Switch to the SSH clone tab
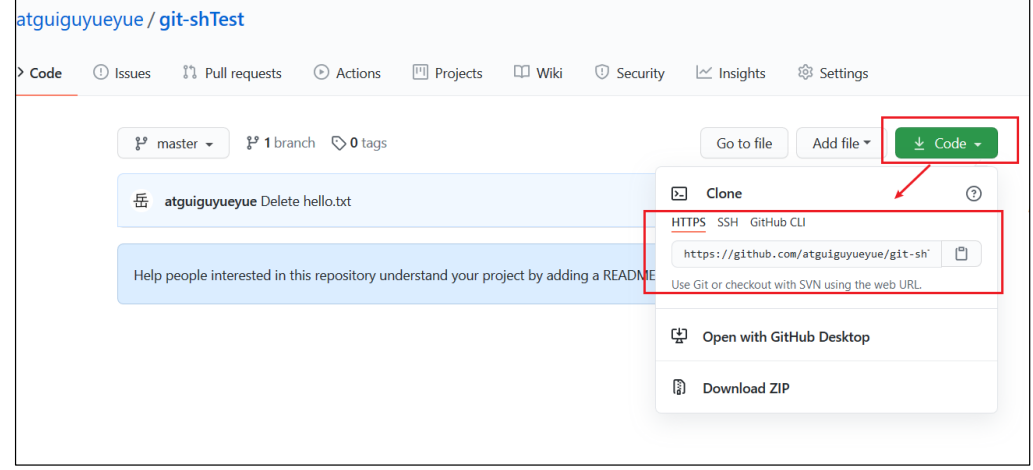Screen dimensions: 1033x470 pyautogui.click(x=727, y=222)
